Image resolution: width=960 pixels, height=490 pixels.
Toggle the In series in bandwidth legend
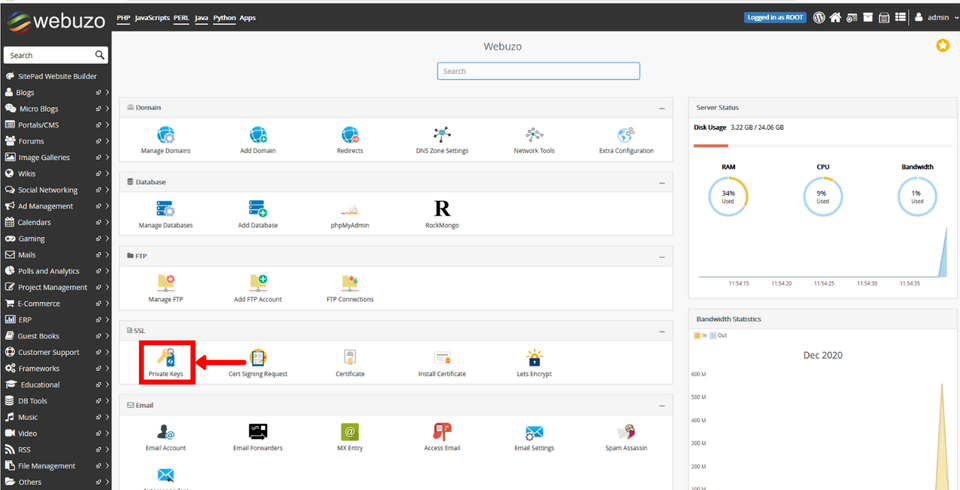point(698,335)
